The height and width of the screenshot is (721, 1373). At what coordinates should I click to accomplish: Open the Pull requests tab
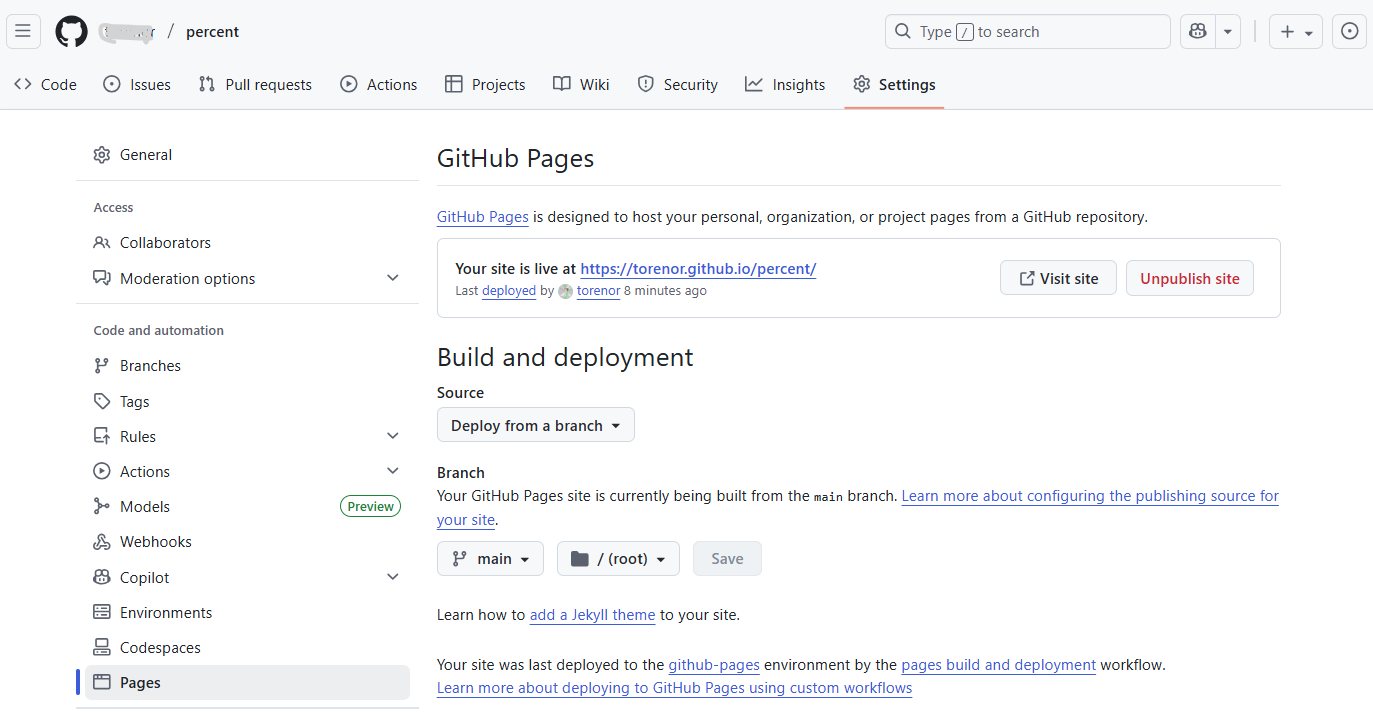pyautogui.click(x=255, y=84)
